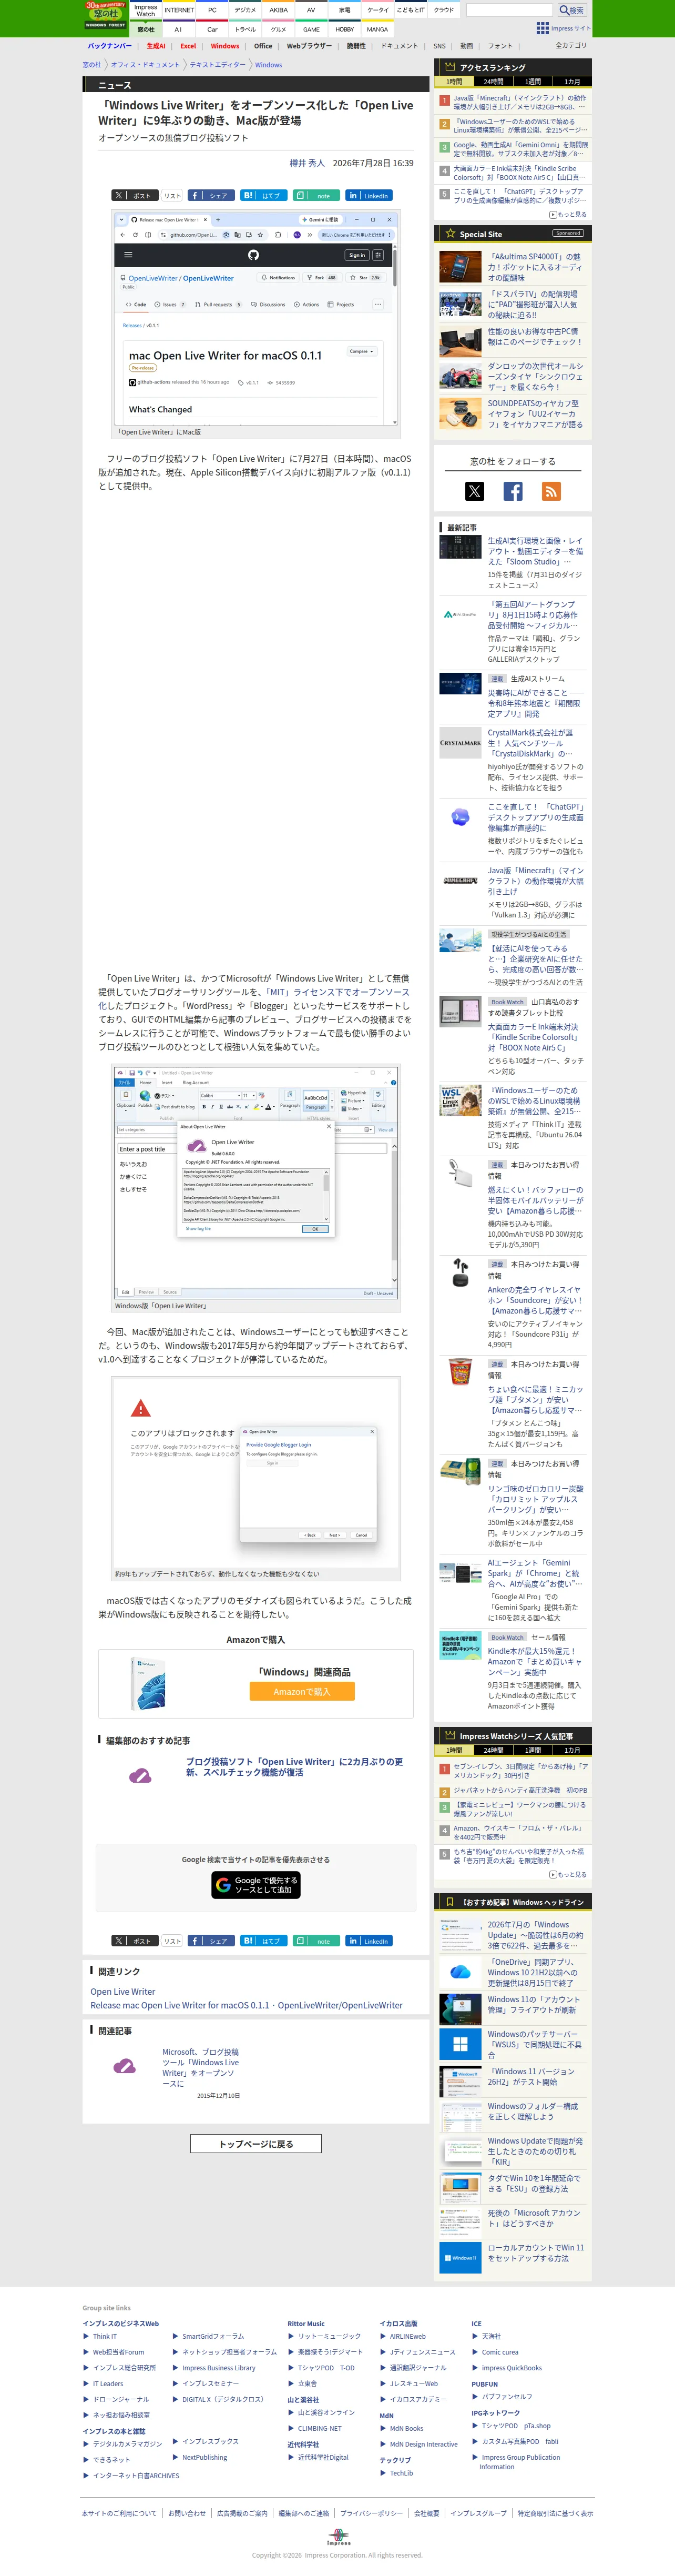Click the リスト button beneath the article byline
Viewport: 675px width, 2576px height.
click(172, 195)
